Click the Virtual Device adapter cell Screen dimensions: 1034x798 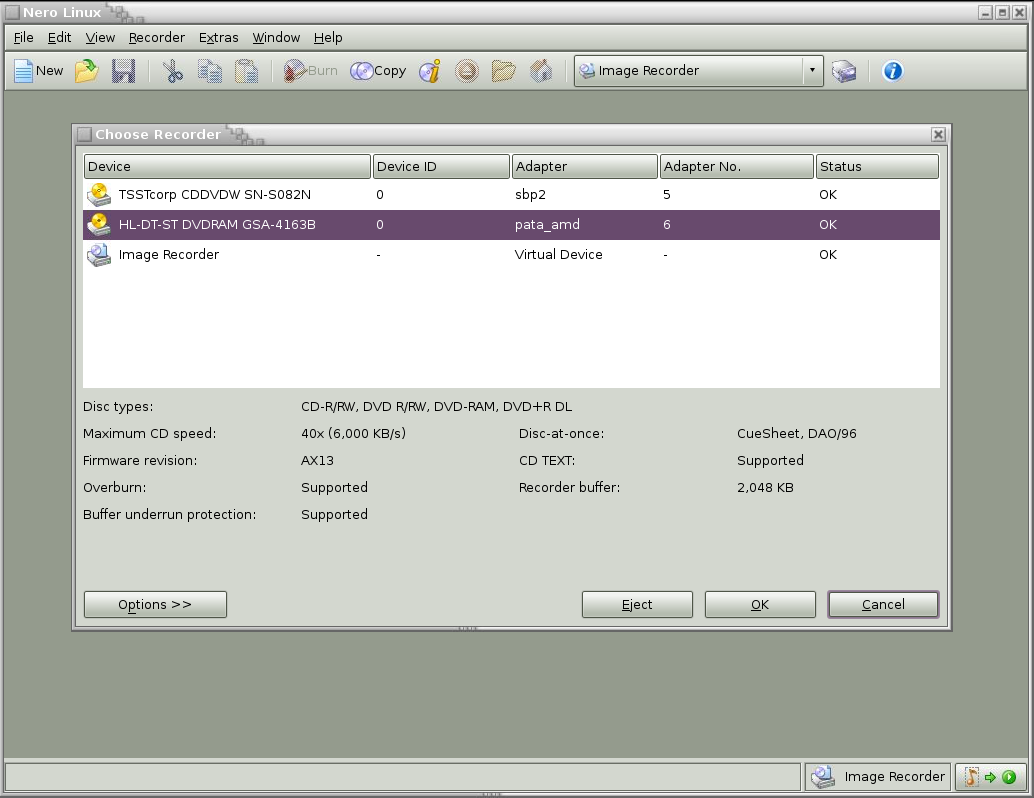click(559, 255)
